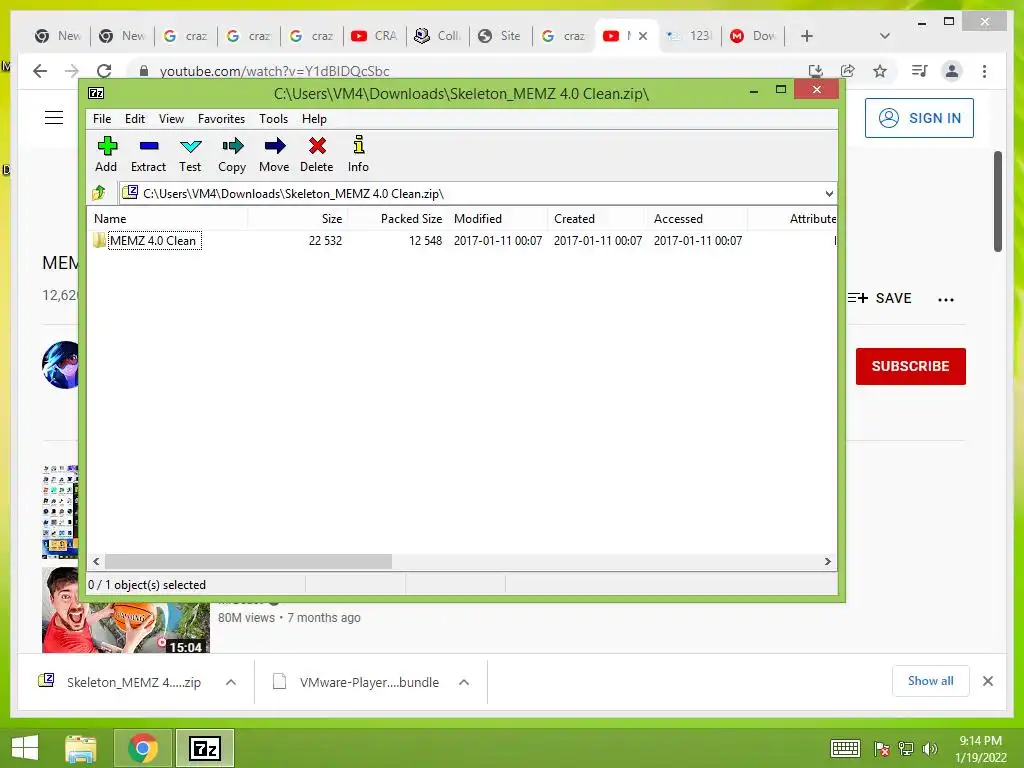Expand options chevron for VMware-Player bundle download
The image size is (1024, 768).
point(464,682)
